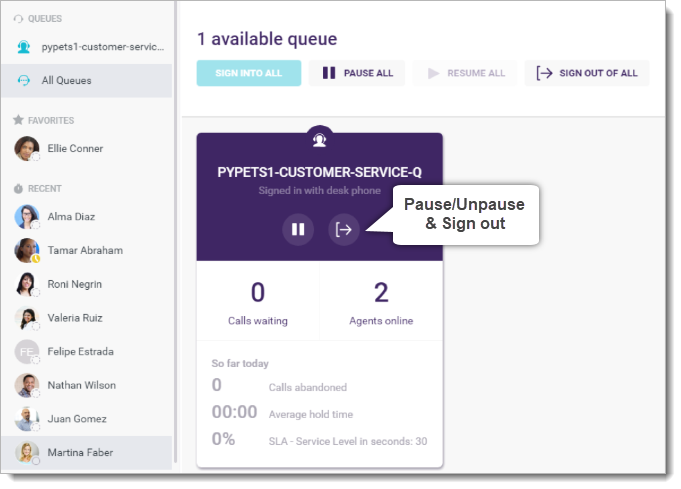The width and height of the screenshot is (681, 489).
Task: Open pypets1-customer-servic... queue in sidebar
Action: pyautogui.click(x=87, y=47)
